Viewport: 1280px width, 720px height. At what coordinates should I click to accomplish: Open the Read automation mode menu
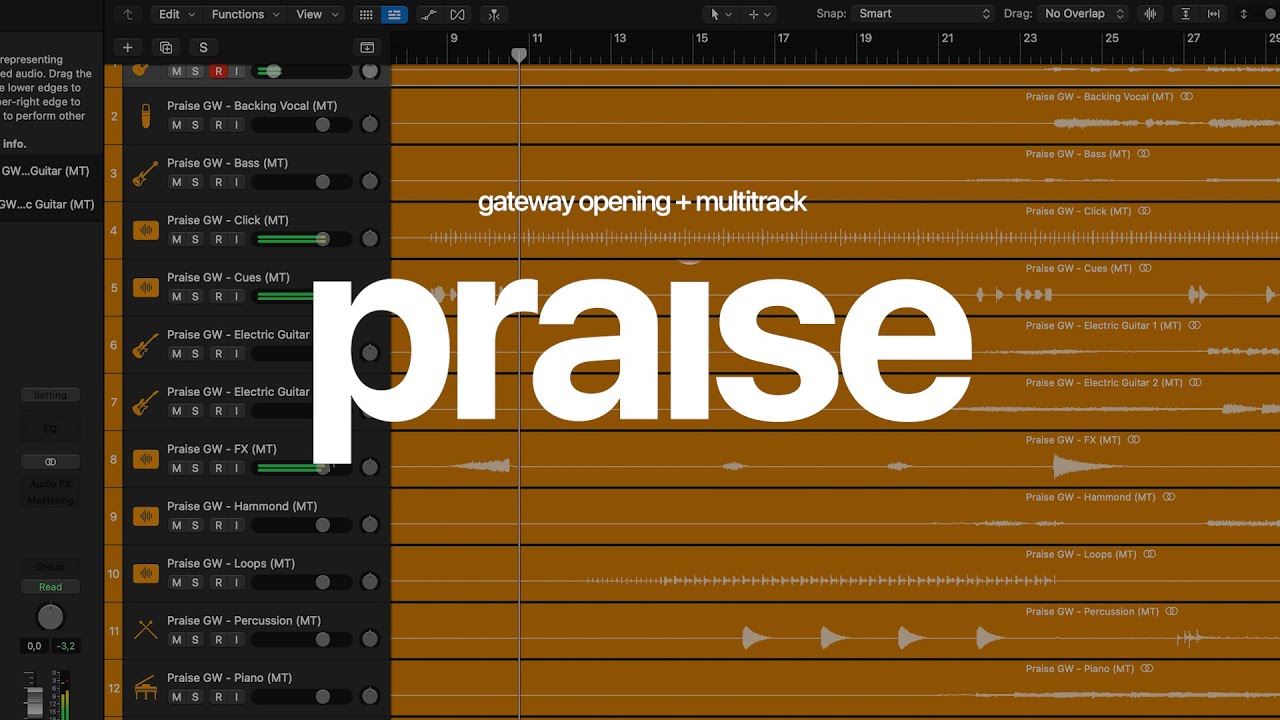[50, 587]
